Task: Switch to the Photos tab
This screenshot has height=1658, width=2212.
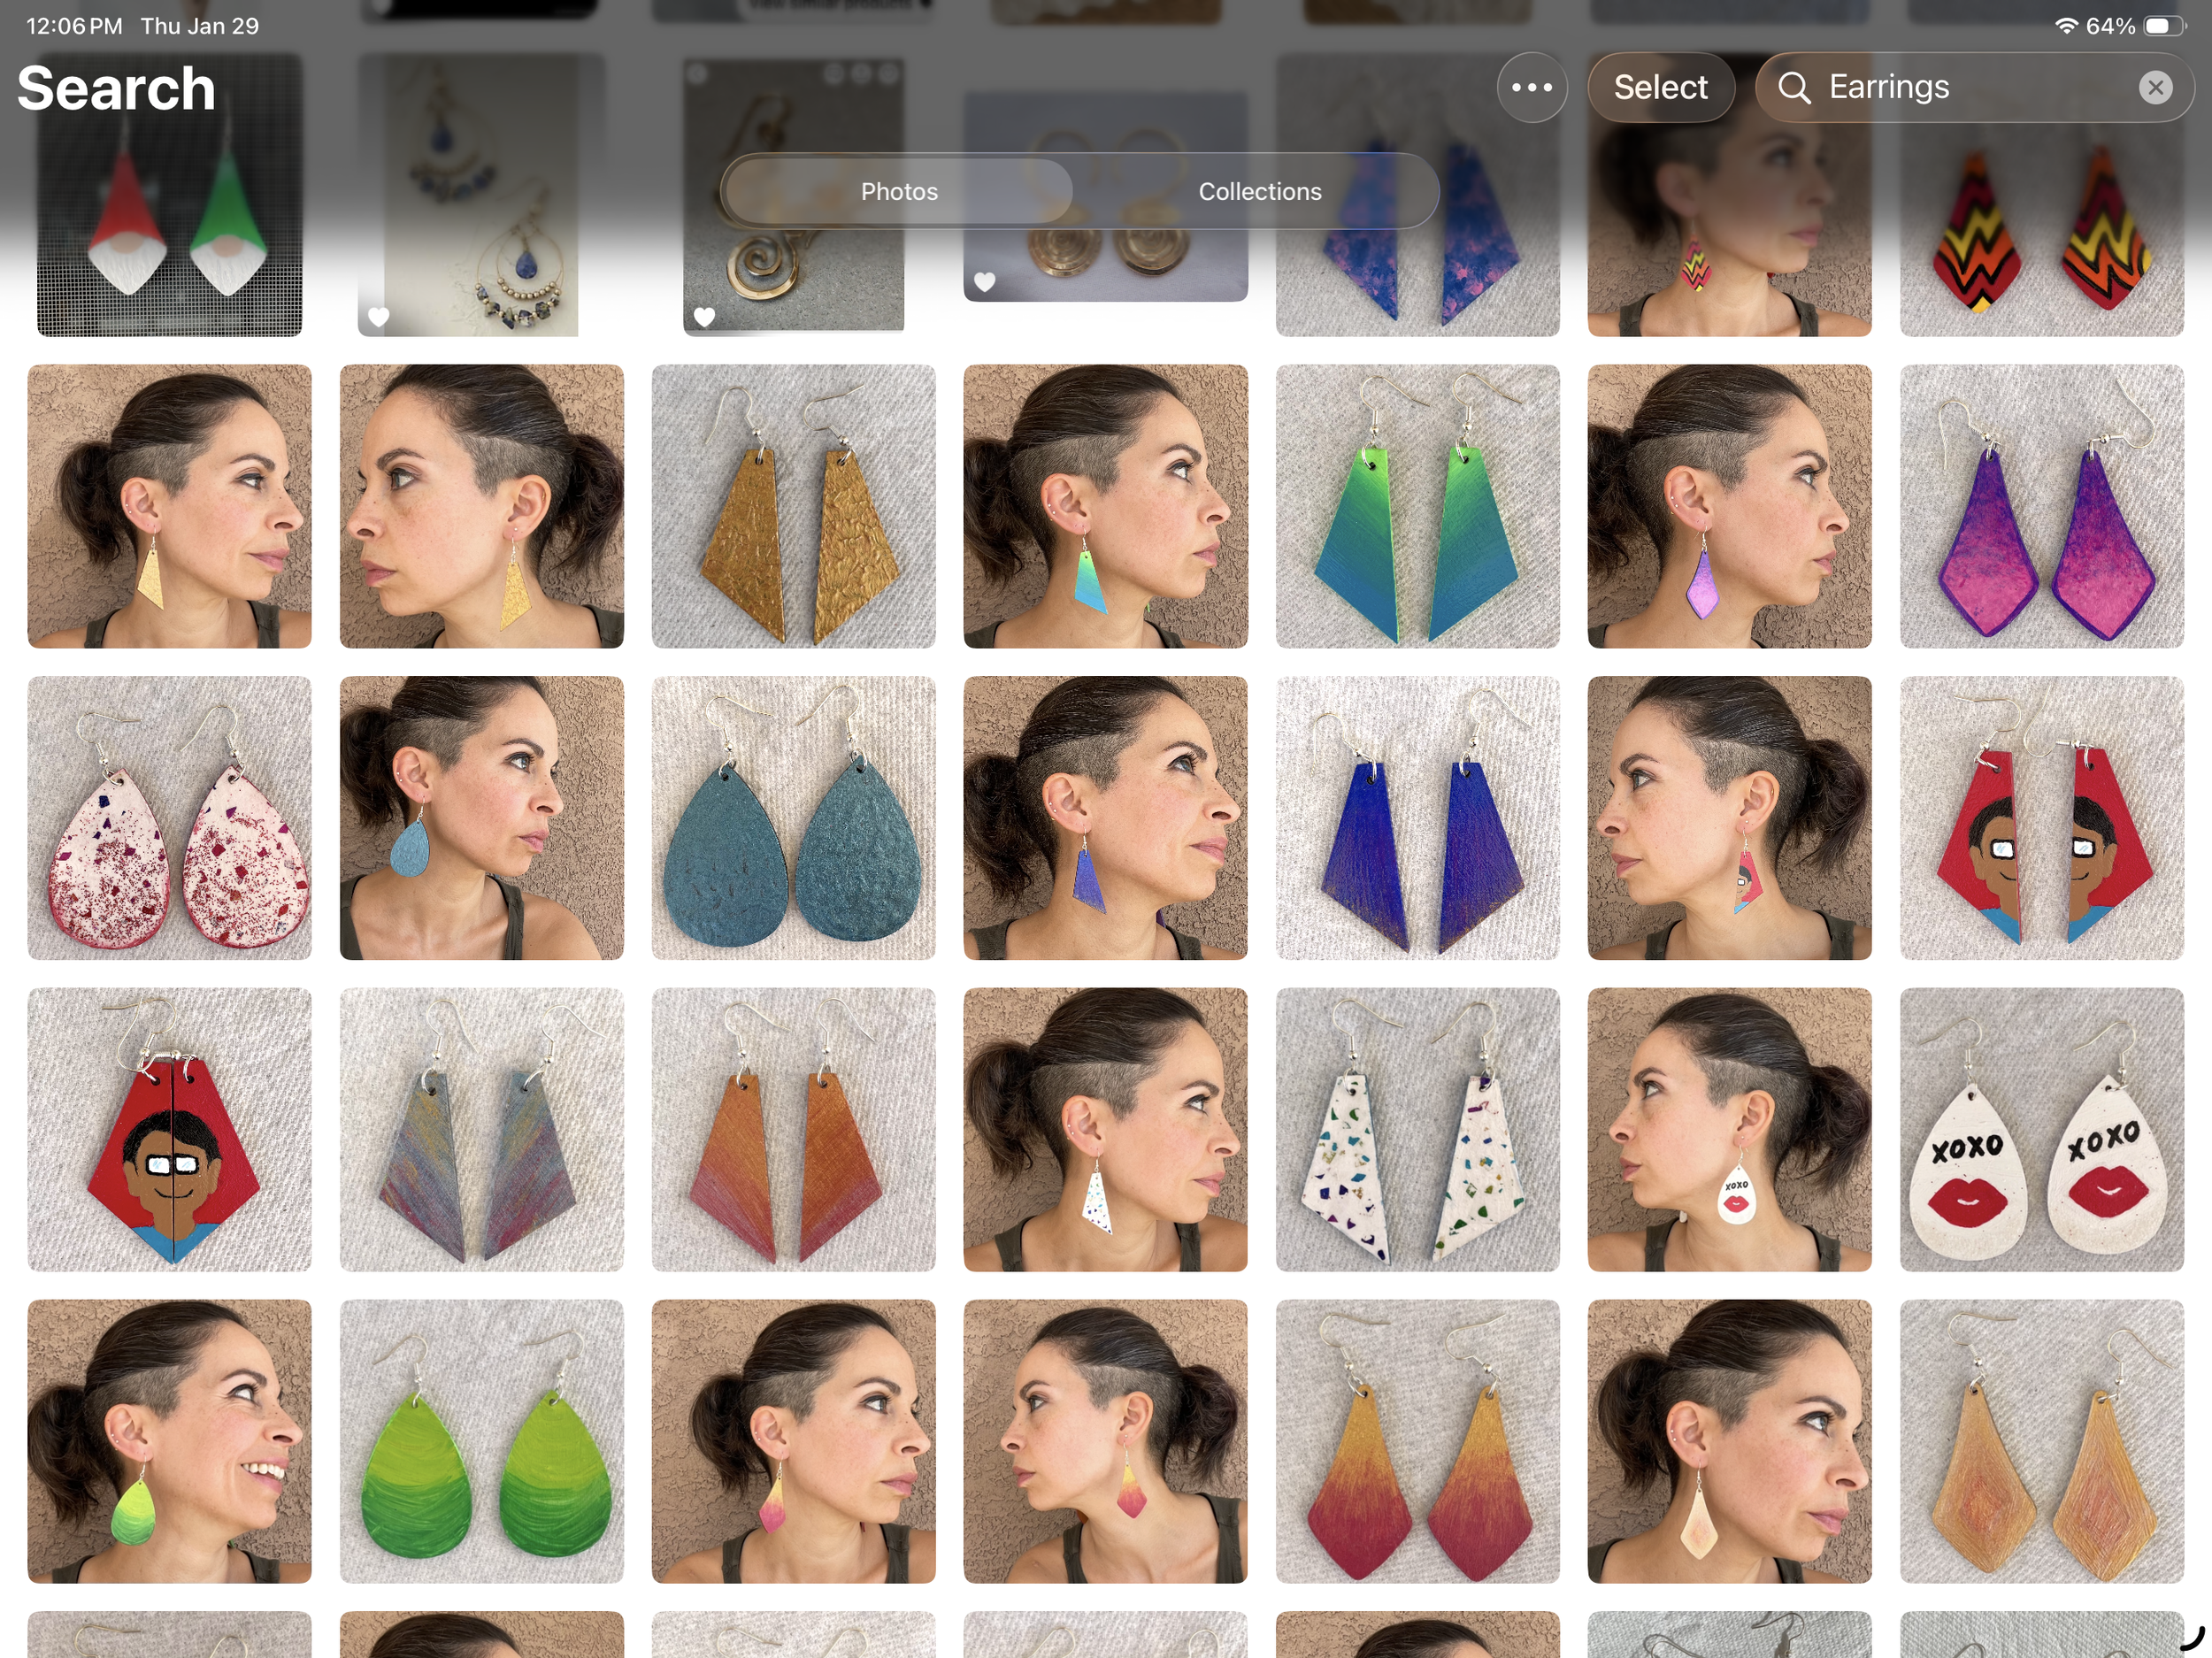Action: pyautogui.click(x=898, y=191)
